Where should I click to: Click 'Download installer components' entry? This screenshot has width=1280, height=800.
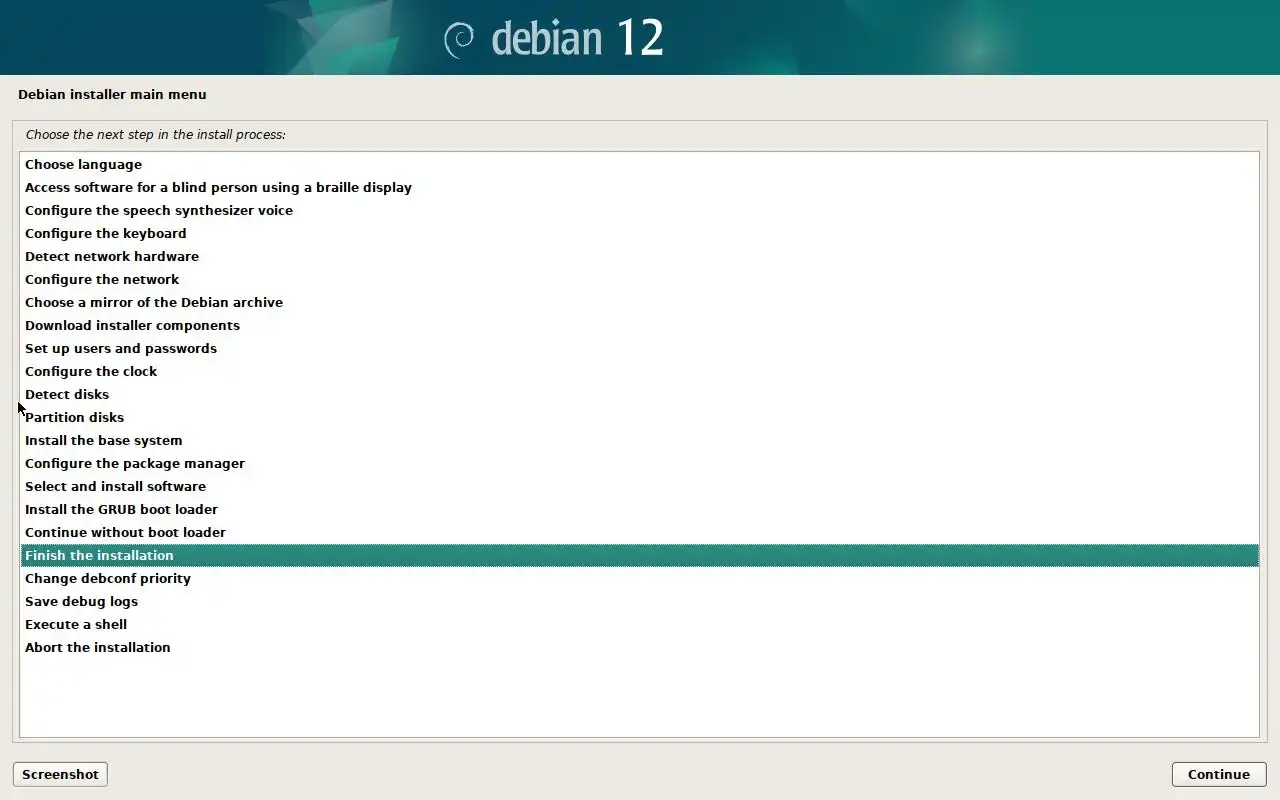[x=640, y=325]
